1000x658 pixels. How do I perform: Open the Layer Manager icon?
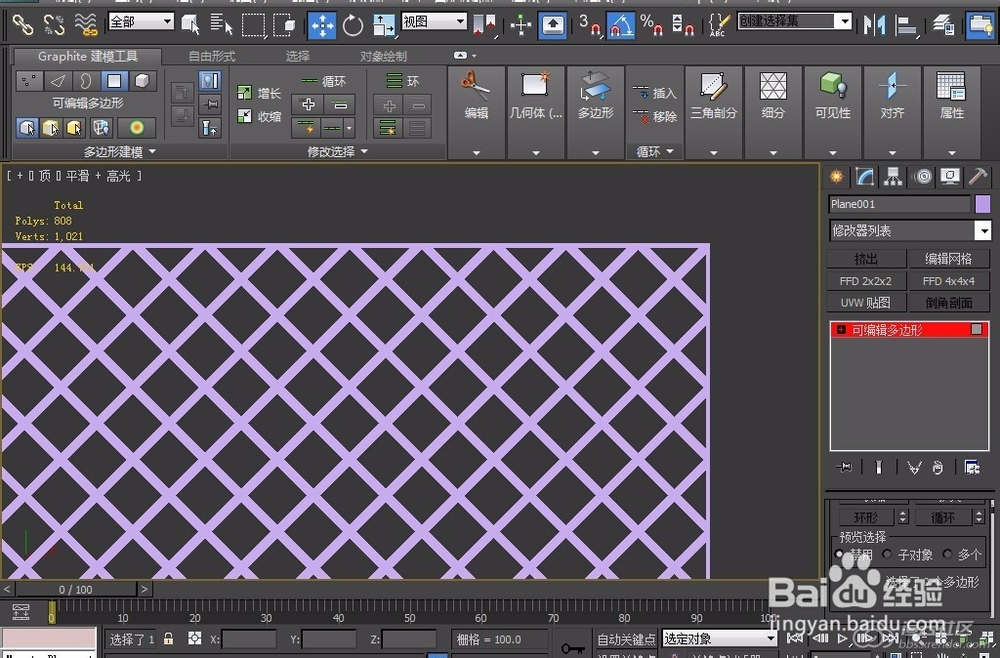(x=943, y=26)
